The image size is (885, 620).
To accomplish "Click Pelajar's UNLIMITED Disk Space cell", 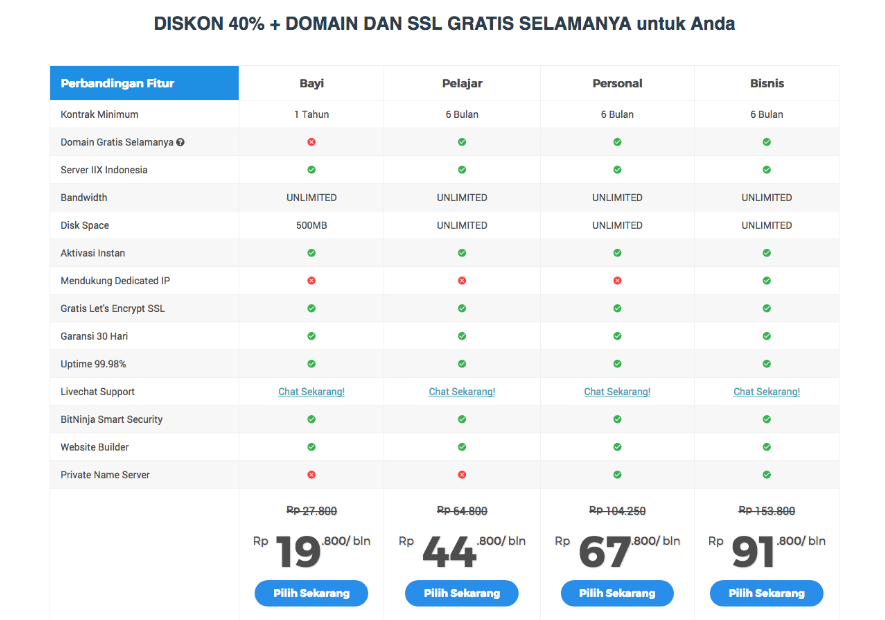I will point(462,225).
